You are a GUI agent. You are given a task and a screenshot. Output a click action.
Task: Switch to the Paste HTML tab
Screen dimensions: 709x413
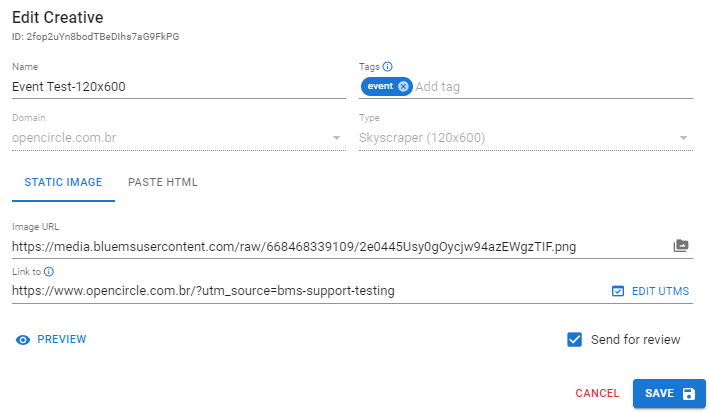click(163, 183)
